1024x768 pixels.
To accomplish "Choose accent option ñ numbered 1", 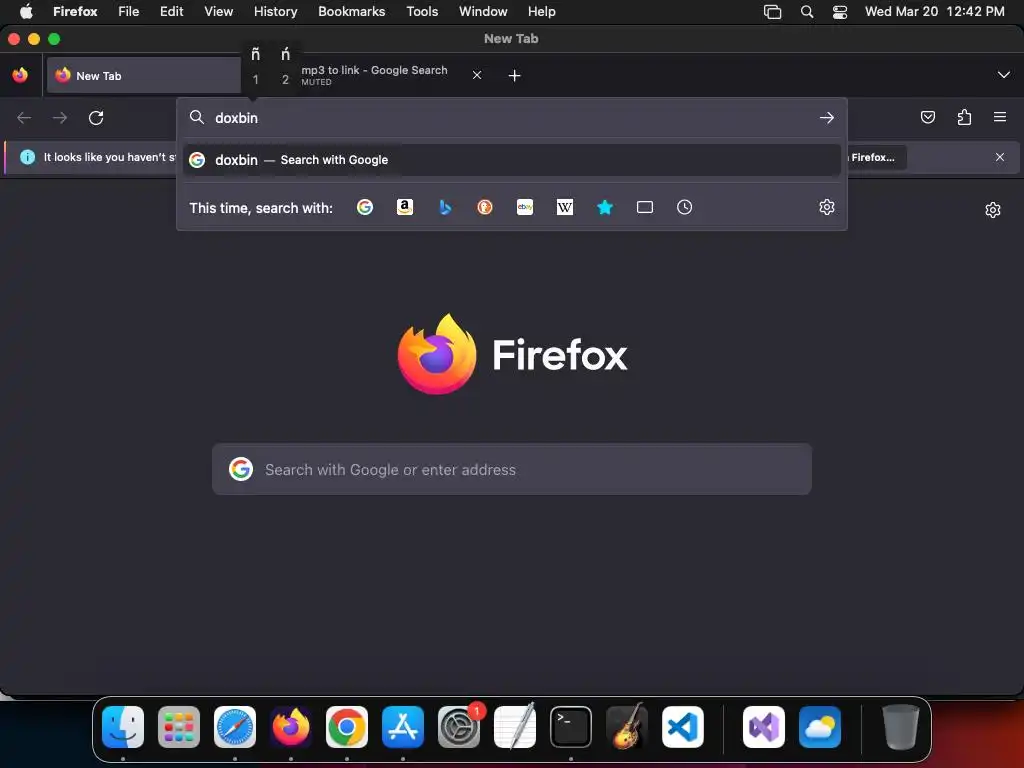I will [255, 66].
